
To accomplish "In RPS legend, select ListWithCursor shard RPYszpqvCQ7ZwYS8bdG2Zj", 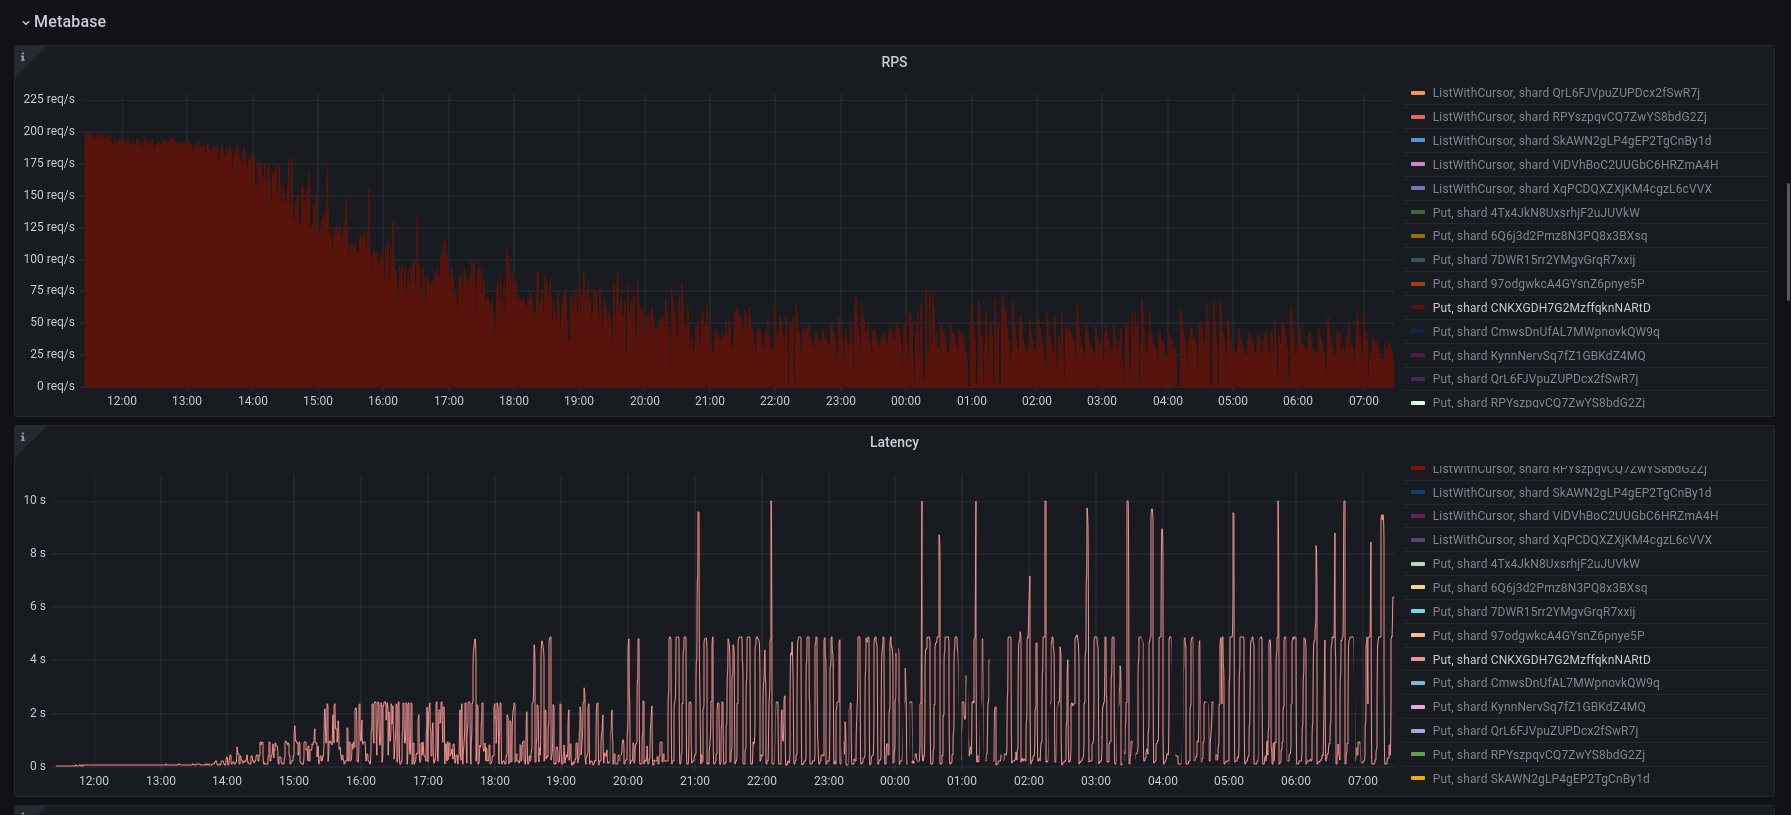I will (1569, 117).
